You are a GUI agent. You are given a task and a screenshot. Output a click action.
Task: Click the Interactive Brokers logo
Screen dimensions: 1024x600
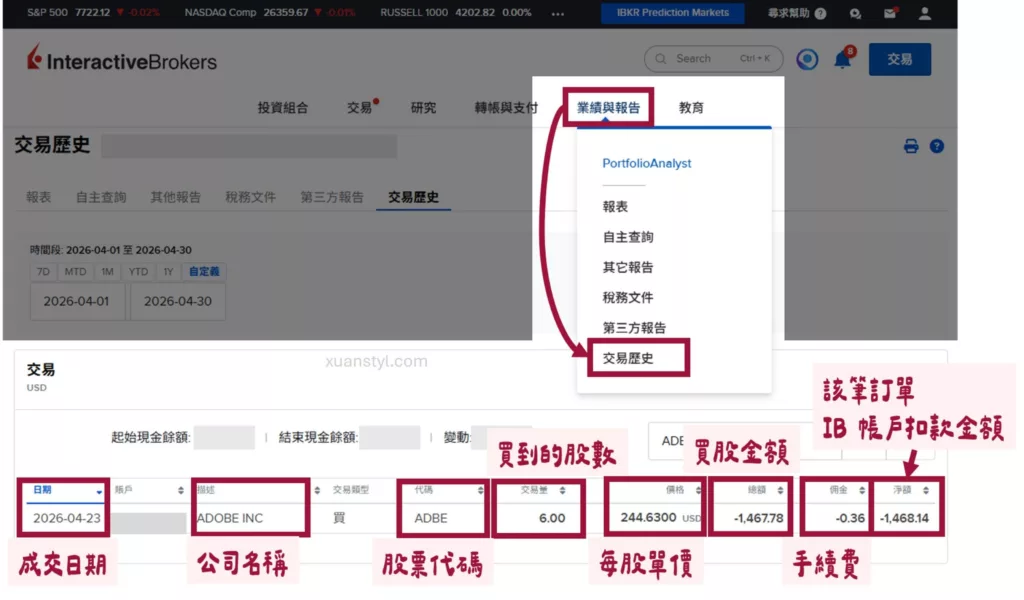click(122, 59)
